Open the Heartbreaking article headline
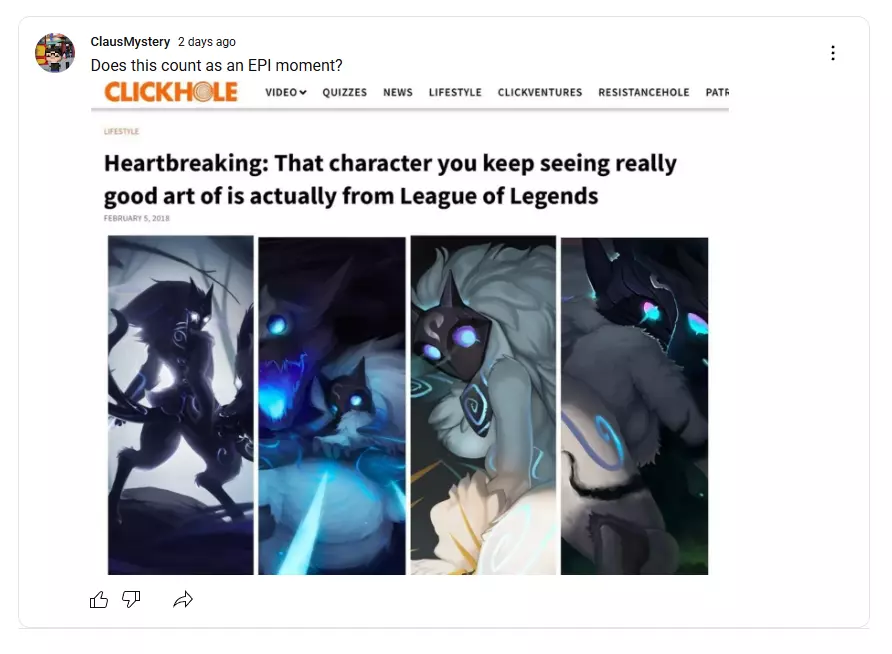 pyautogui.click(x=390, y=179)
